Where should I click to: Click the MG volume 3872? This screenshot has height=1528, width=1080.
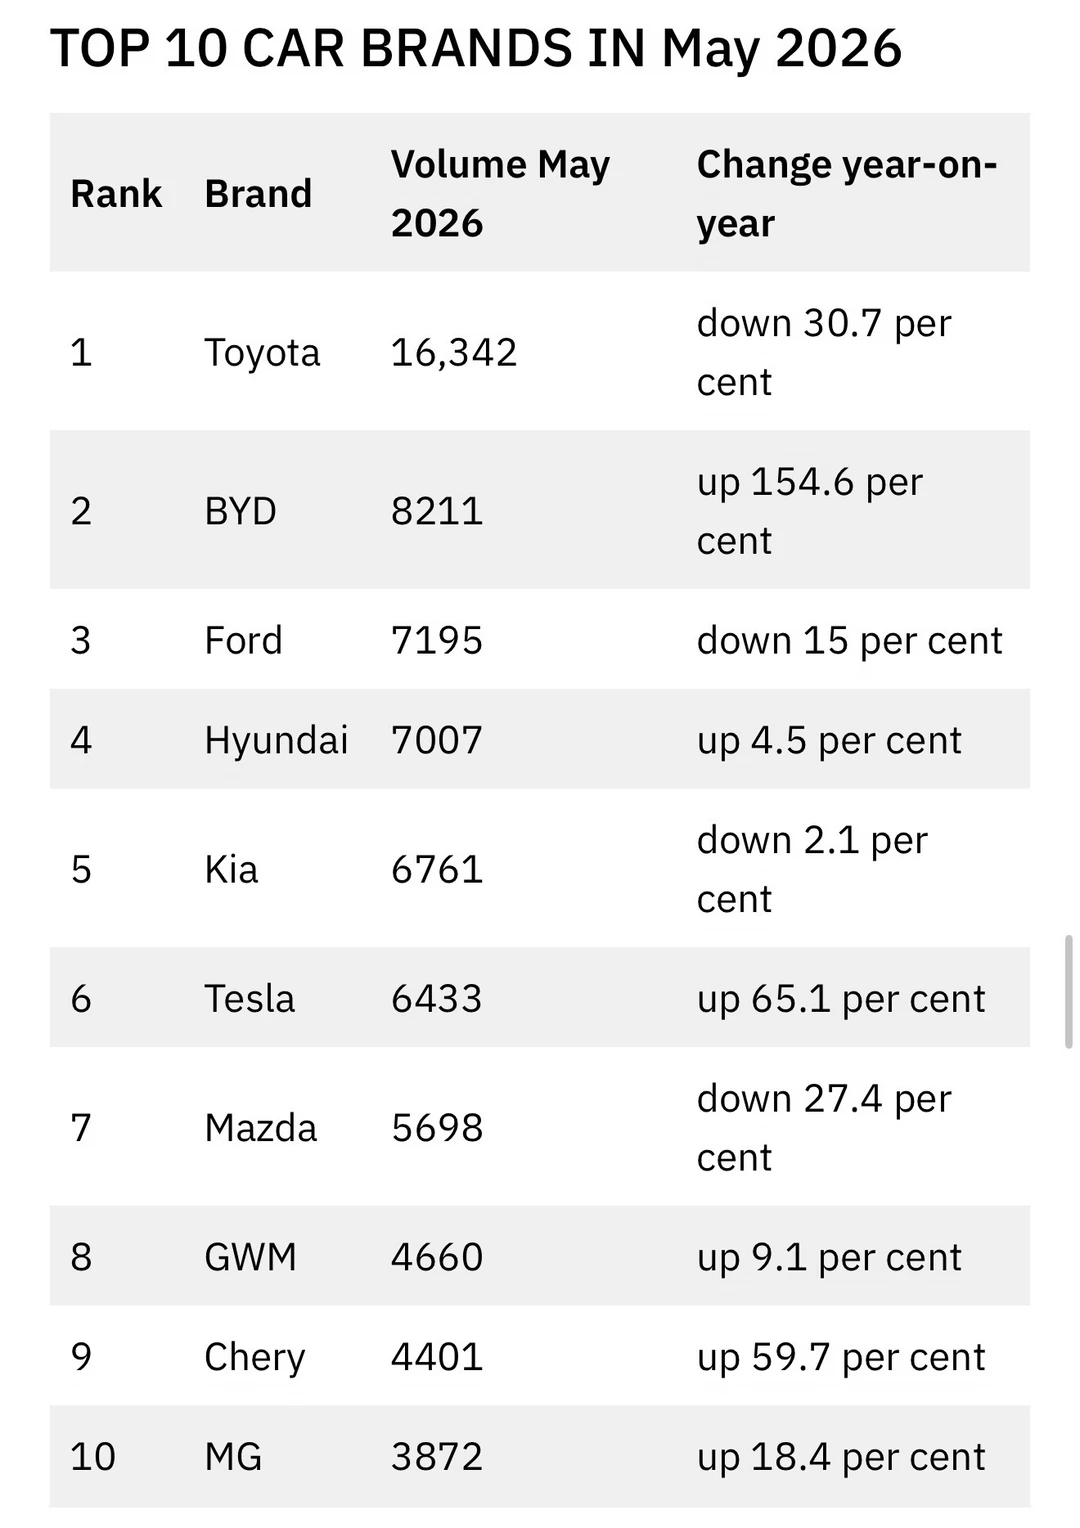tap(437, 1456)
